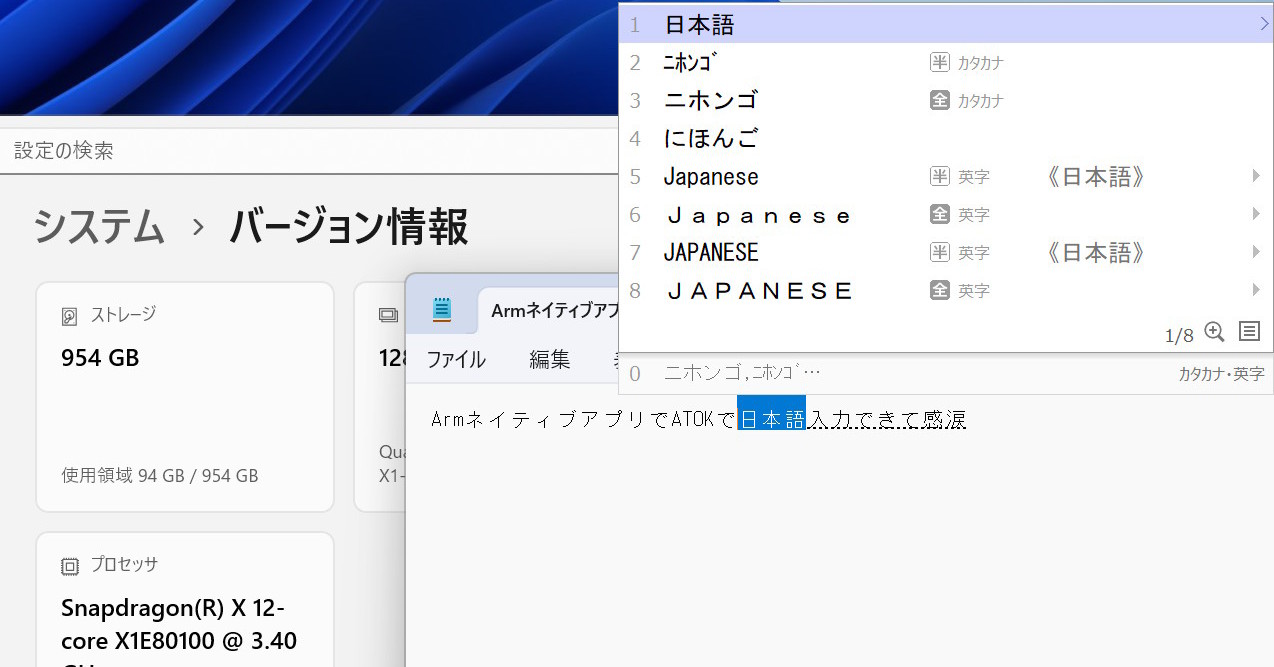Expand the arrow for full-width ＪＡＰＡＮＥＳＥ candidate 8
Screen dimensions: 1274x667
click(1256, 291)
